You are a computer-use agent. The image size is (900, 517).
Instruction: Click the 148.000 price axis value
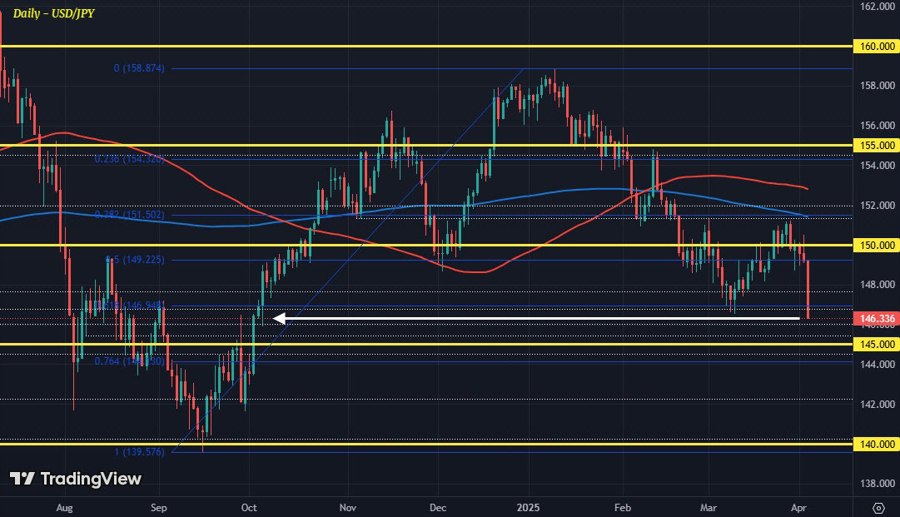tap(878, 285)
